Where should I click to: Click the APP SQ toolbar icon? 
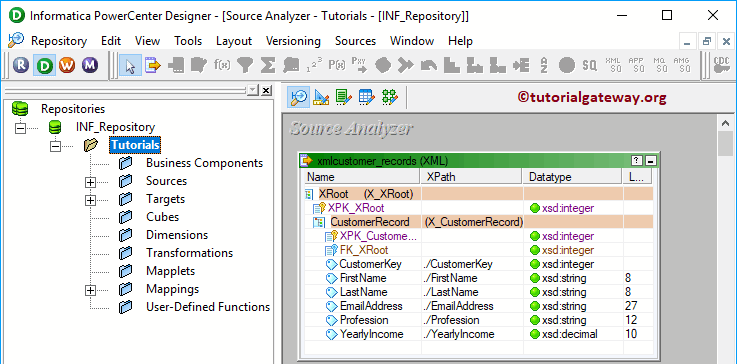(x=636, y=65)
